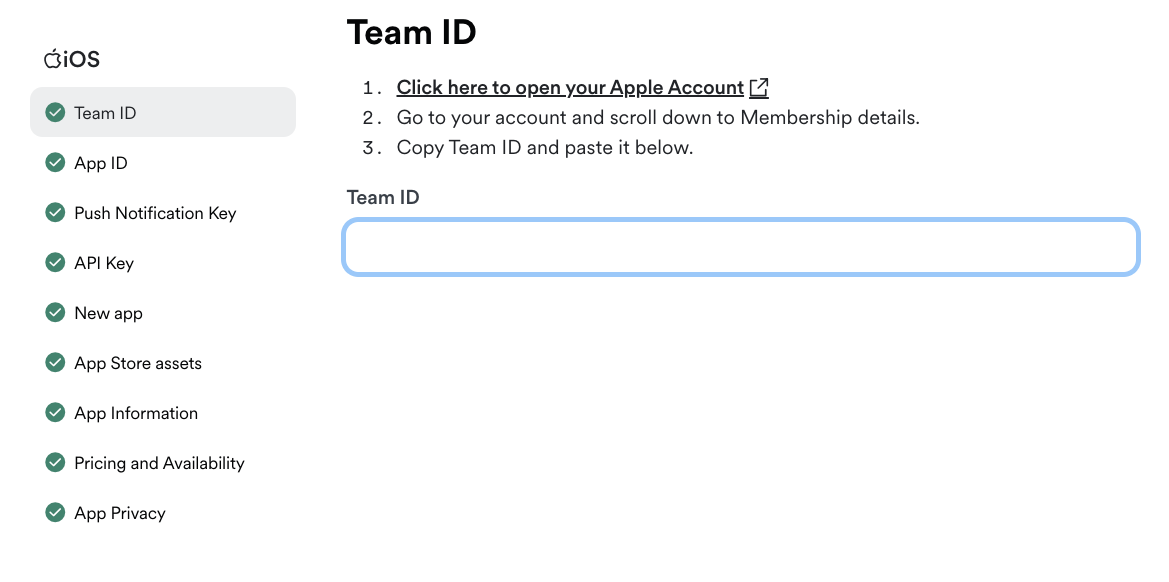
Task: Click inside the Team ID input field
Action: click(740, 247)
